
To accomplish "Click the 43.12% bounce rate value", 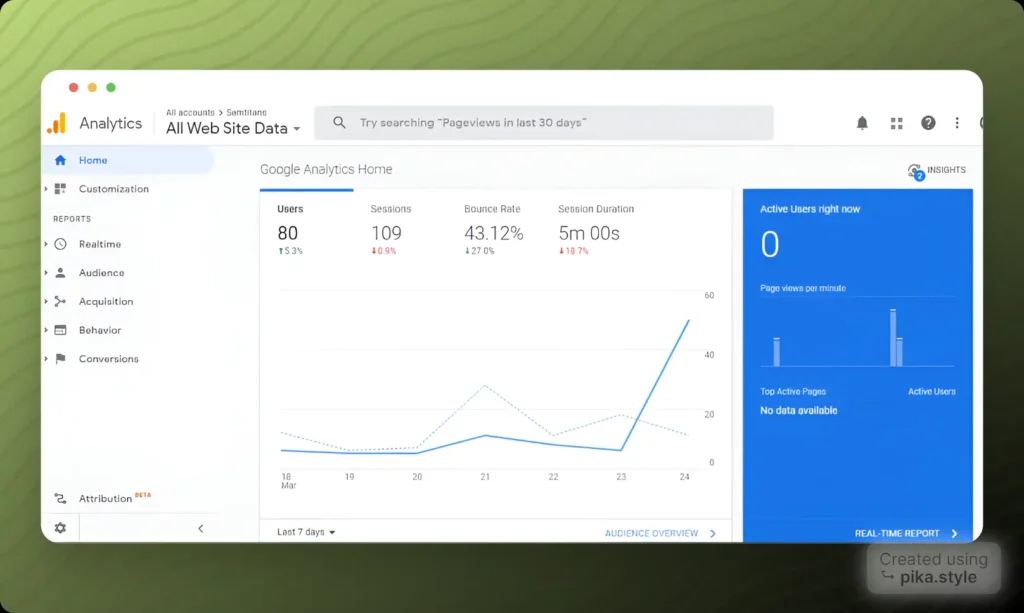I will pyautogui.click(x=494, y=233).
